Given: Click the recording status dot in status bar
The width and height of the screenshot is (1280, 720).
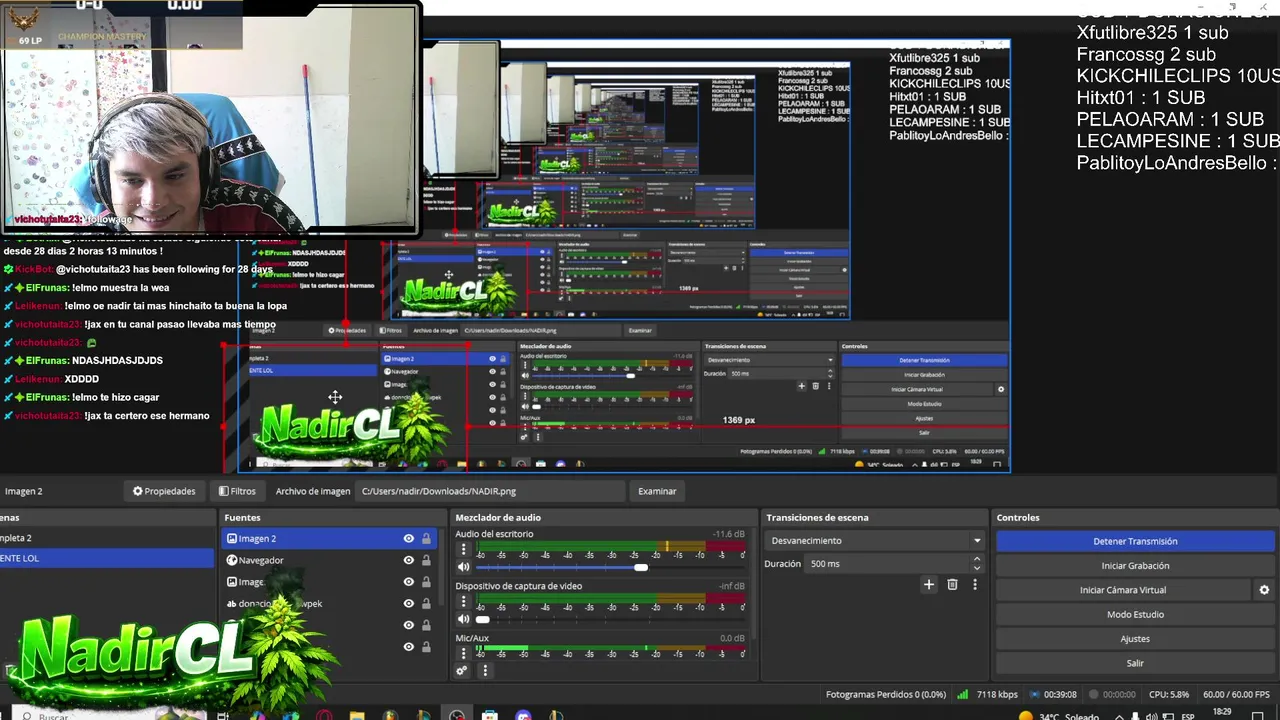Looking at the screenshot, I should (1093, 694).
